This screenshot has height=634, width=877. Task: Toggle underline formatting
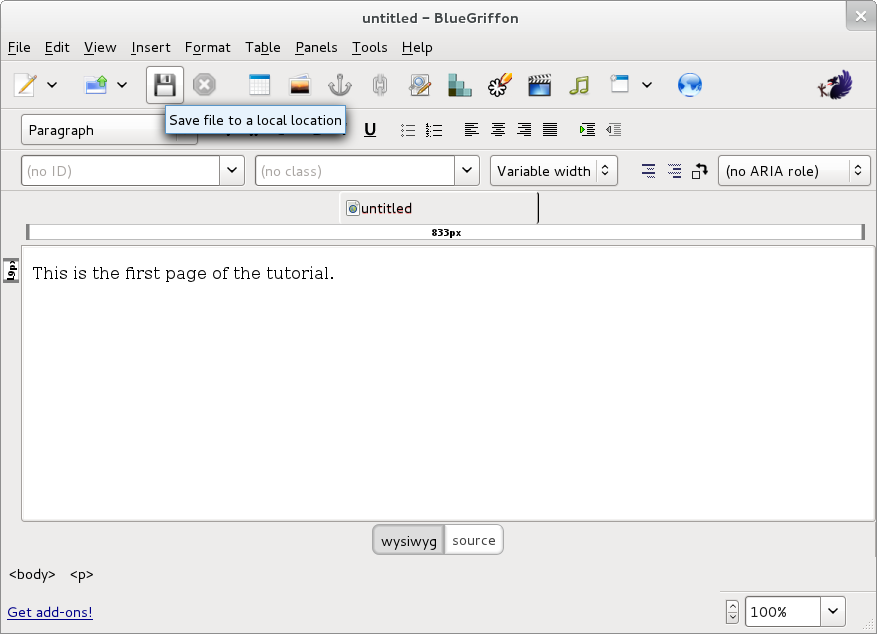pos(370,130)
